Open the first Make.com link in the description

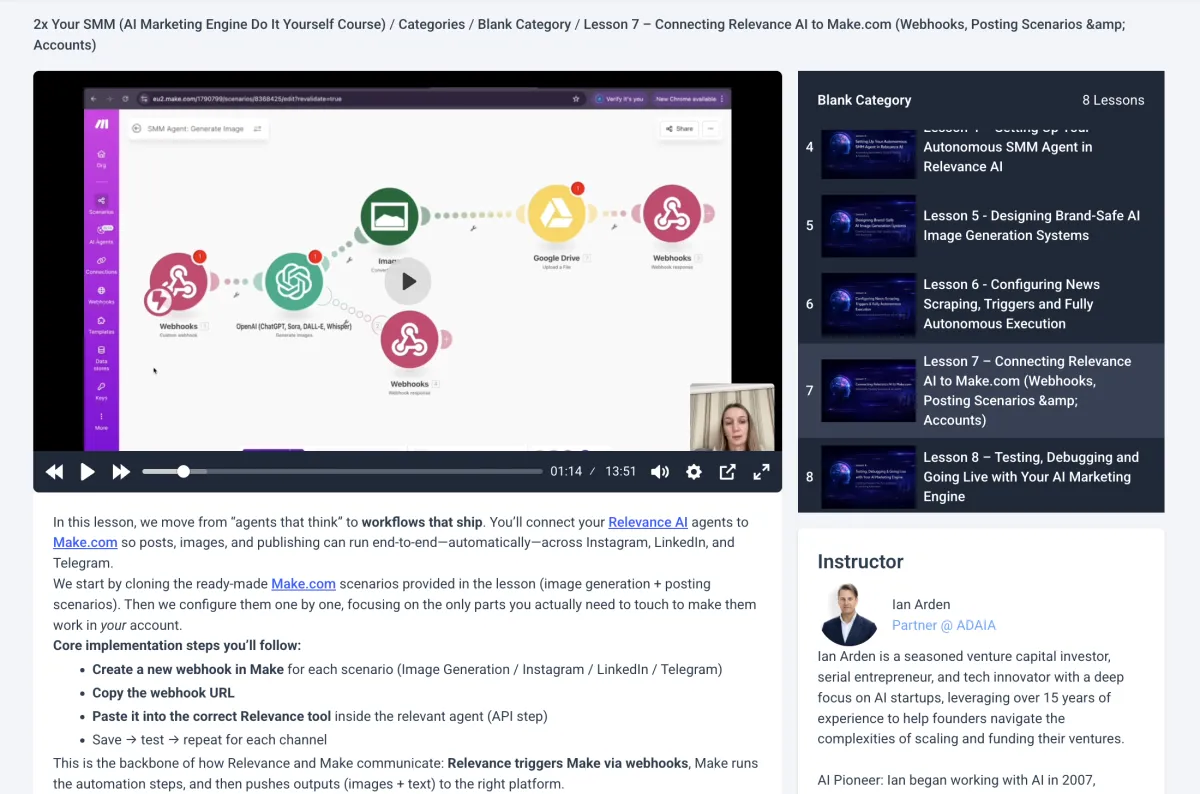click(85, 542)
